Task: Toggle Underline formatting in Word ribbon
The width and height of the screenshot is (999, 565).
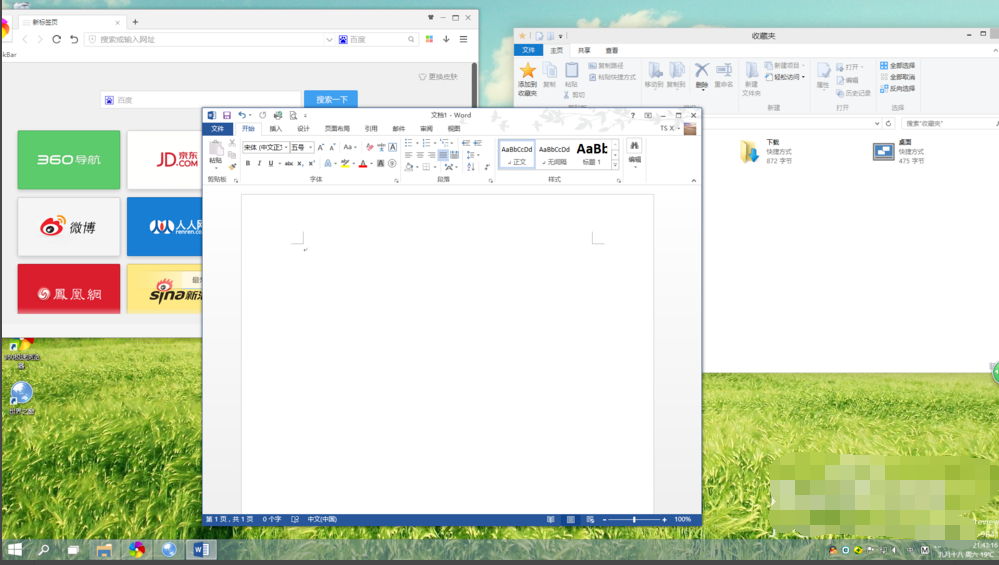Action: pyautogui.click(x=270, y=163)
